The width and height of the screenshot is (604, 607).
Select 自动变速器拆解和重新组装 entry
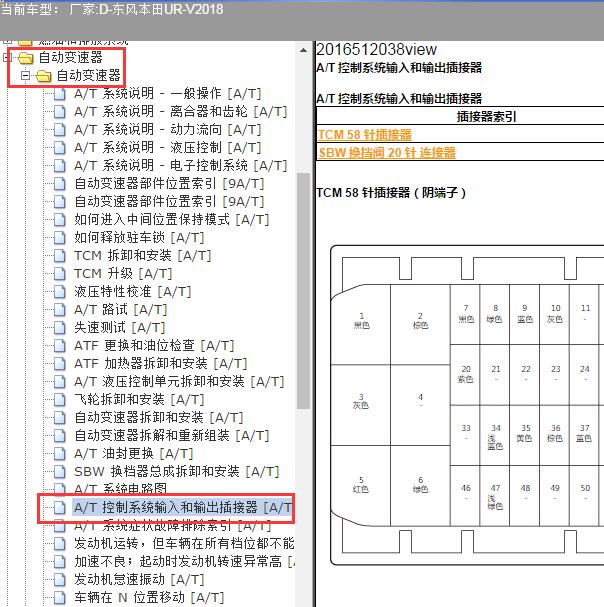pyautogui.click(x=172, y=436)
